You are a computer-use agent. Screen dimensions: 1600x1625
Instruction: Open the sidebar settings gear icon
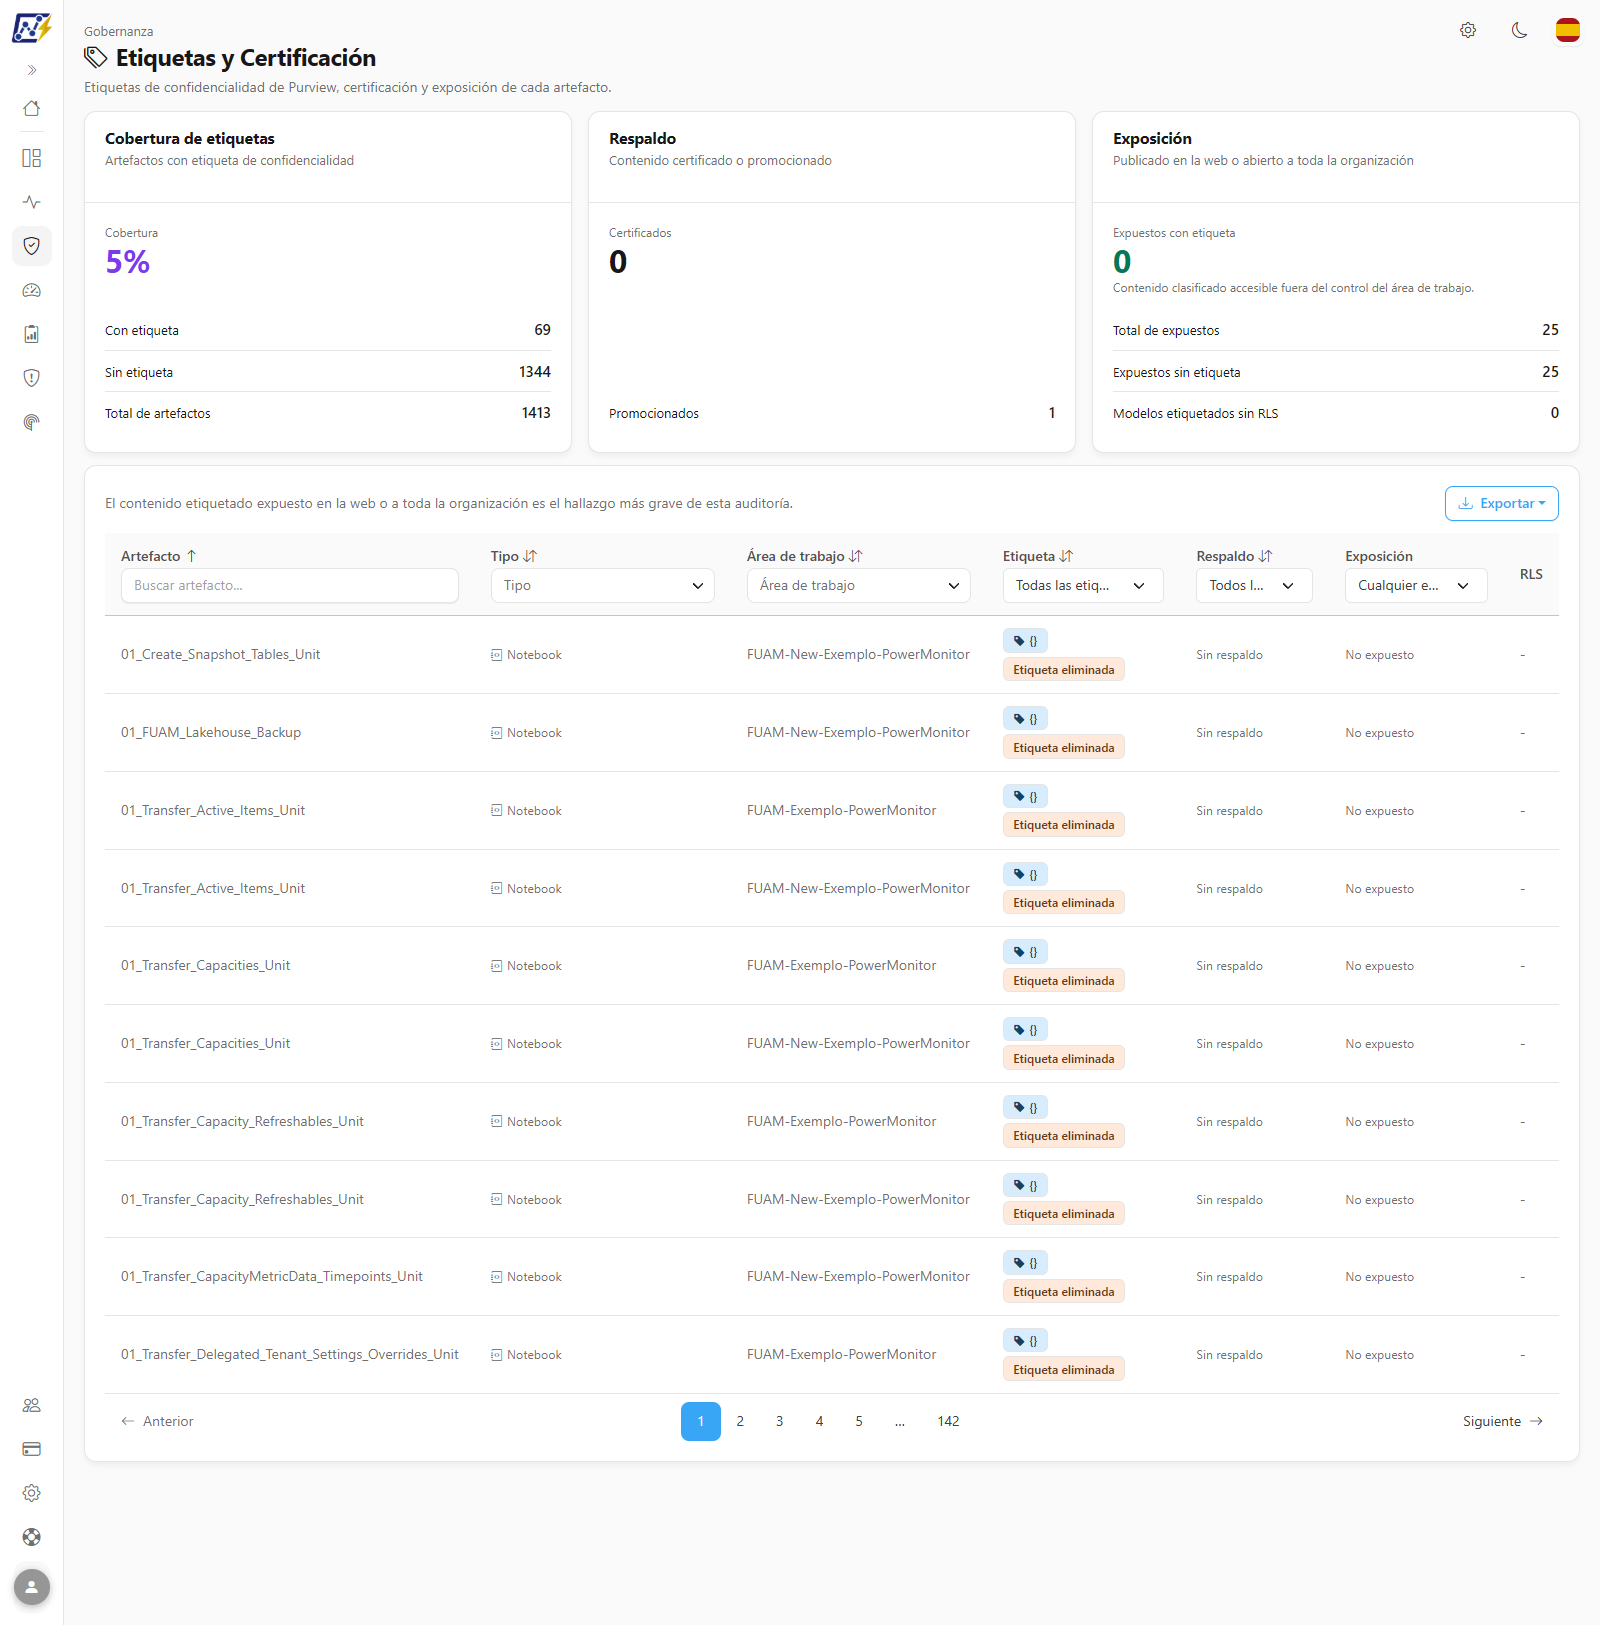(32, 1493)
